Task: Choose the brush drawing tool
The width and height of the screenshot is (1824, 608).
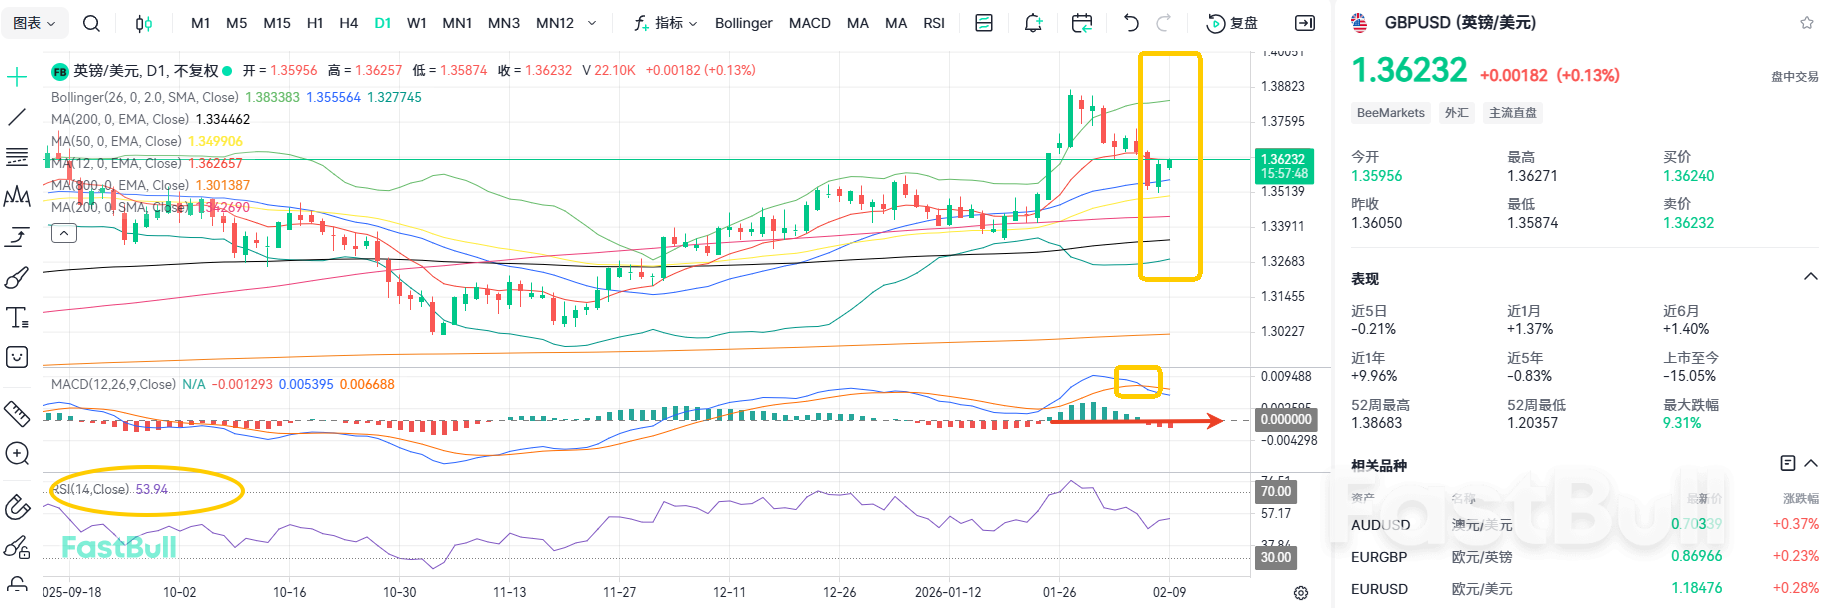Action: pyautogui.click(x=17, y=277)
